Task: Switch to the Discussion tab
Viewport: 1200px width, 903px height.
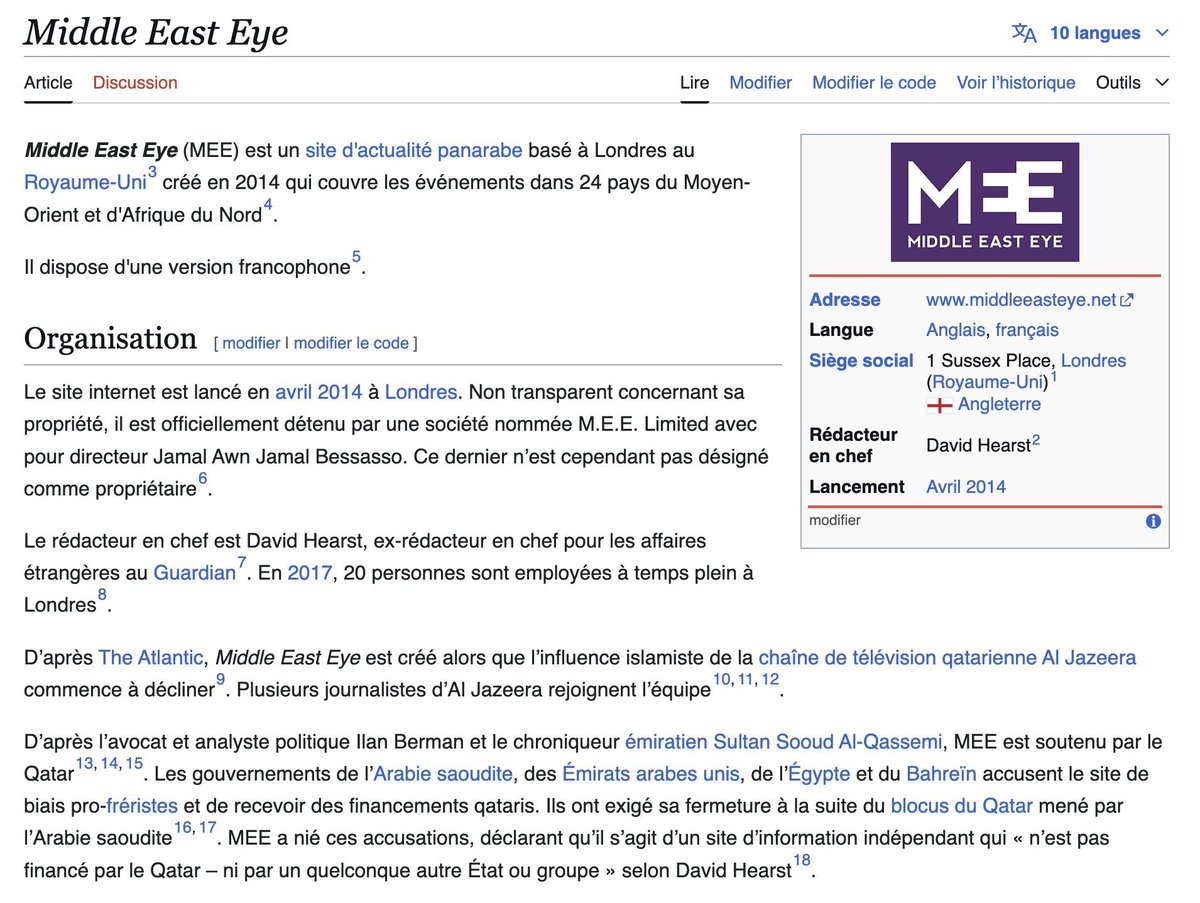Action: tap(135, 83)
